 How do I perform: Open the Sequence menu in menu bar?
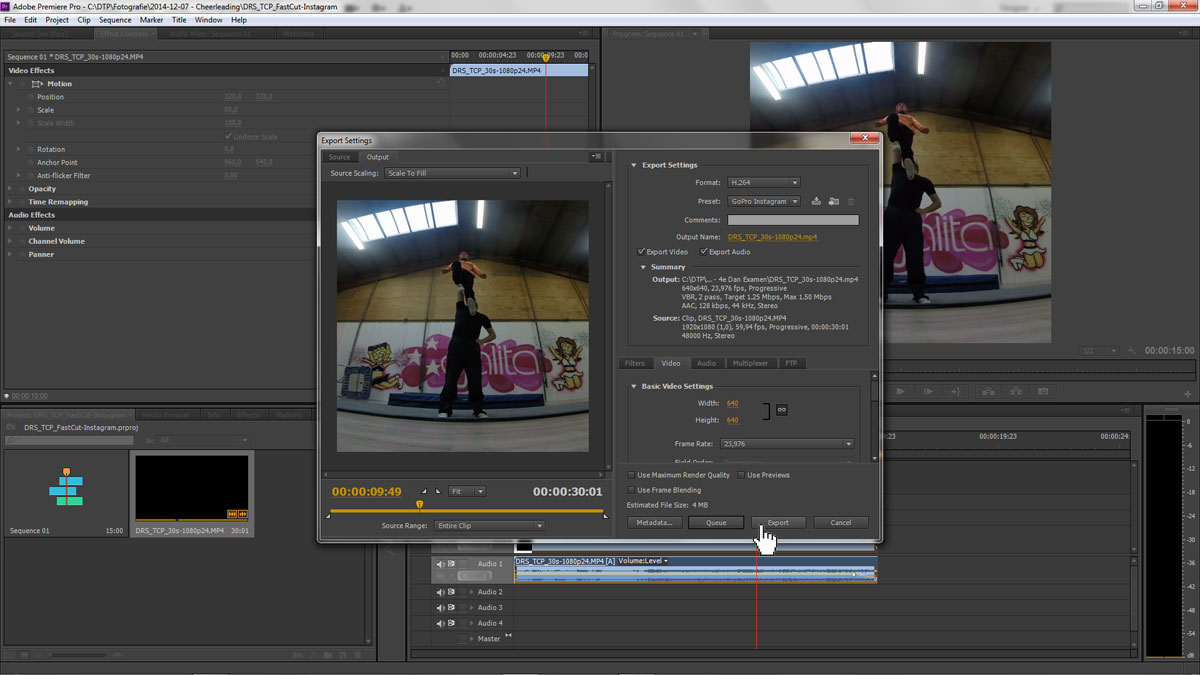[115, 20]
